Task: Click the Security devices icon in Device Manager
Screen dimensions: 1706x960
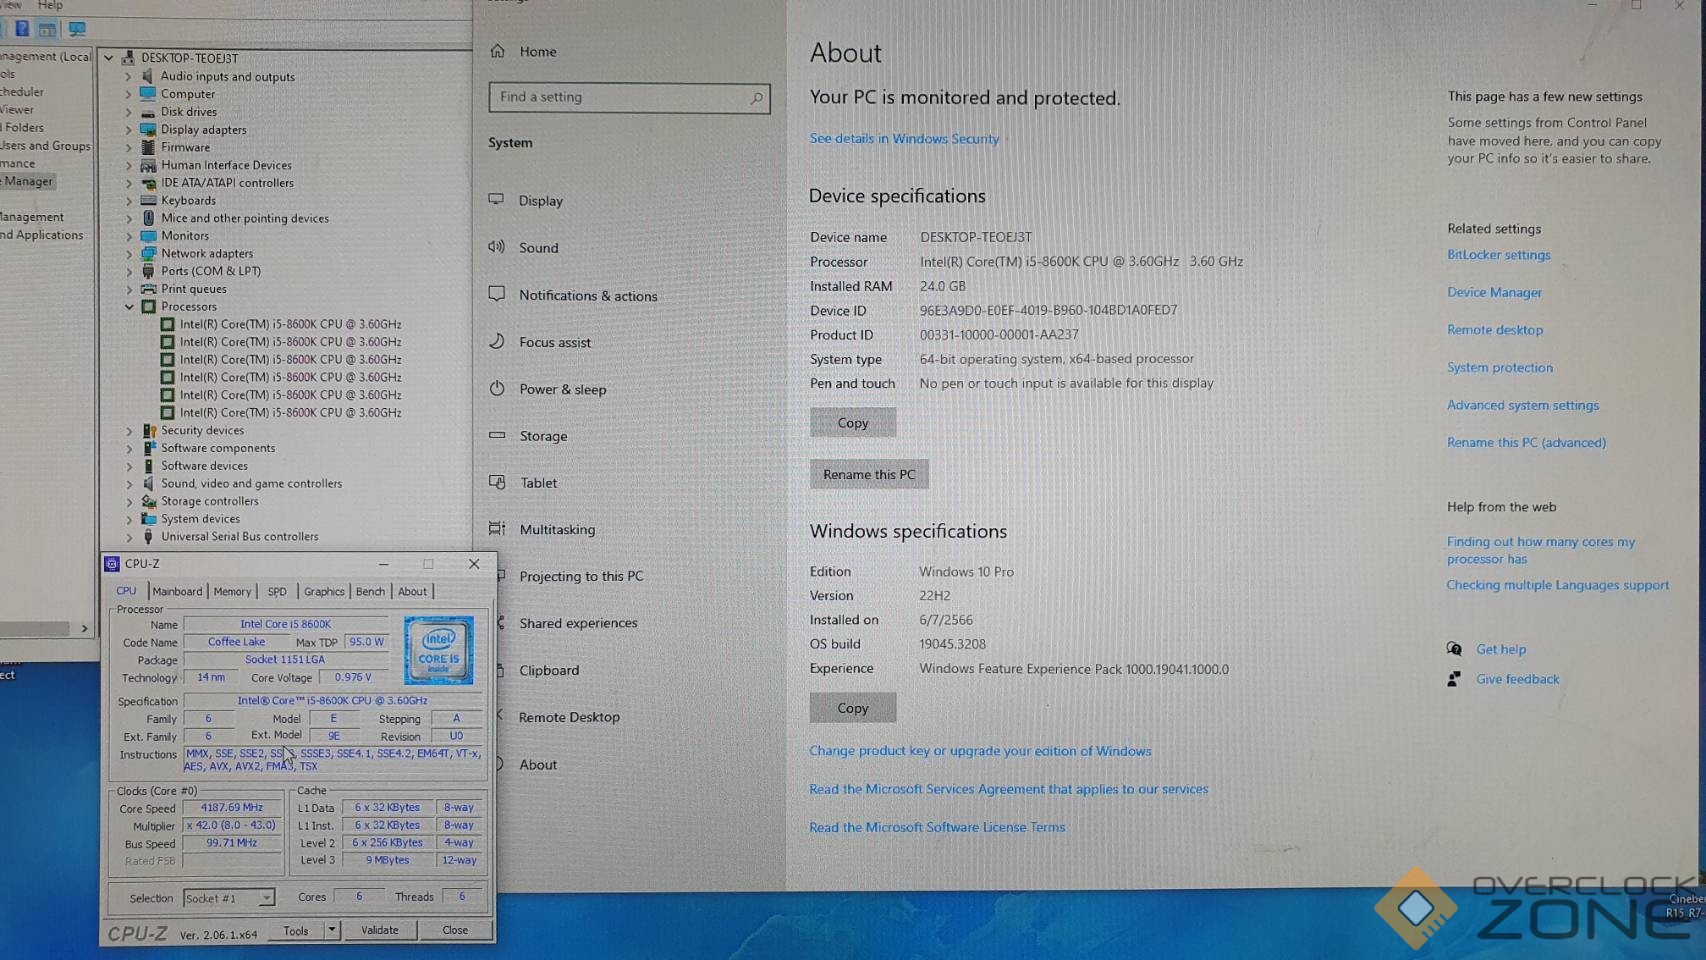Action: tap(148, 430)
